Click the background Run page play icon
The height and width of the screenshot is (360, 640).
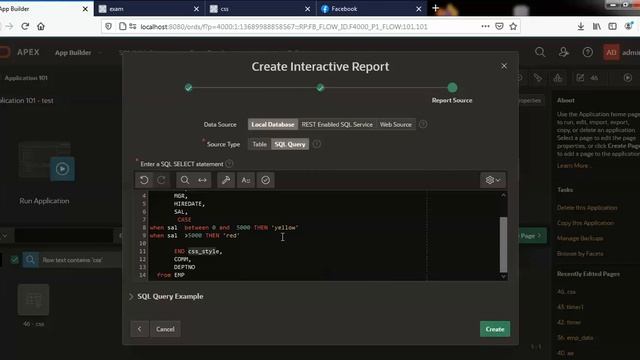point(628,78)
